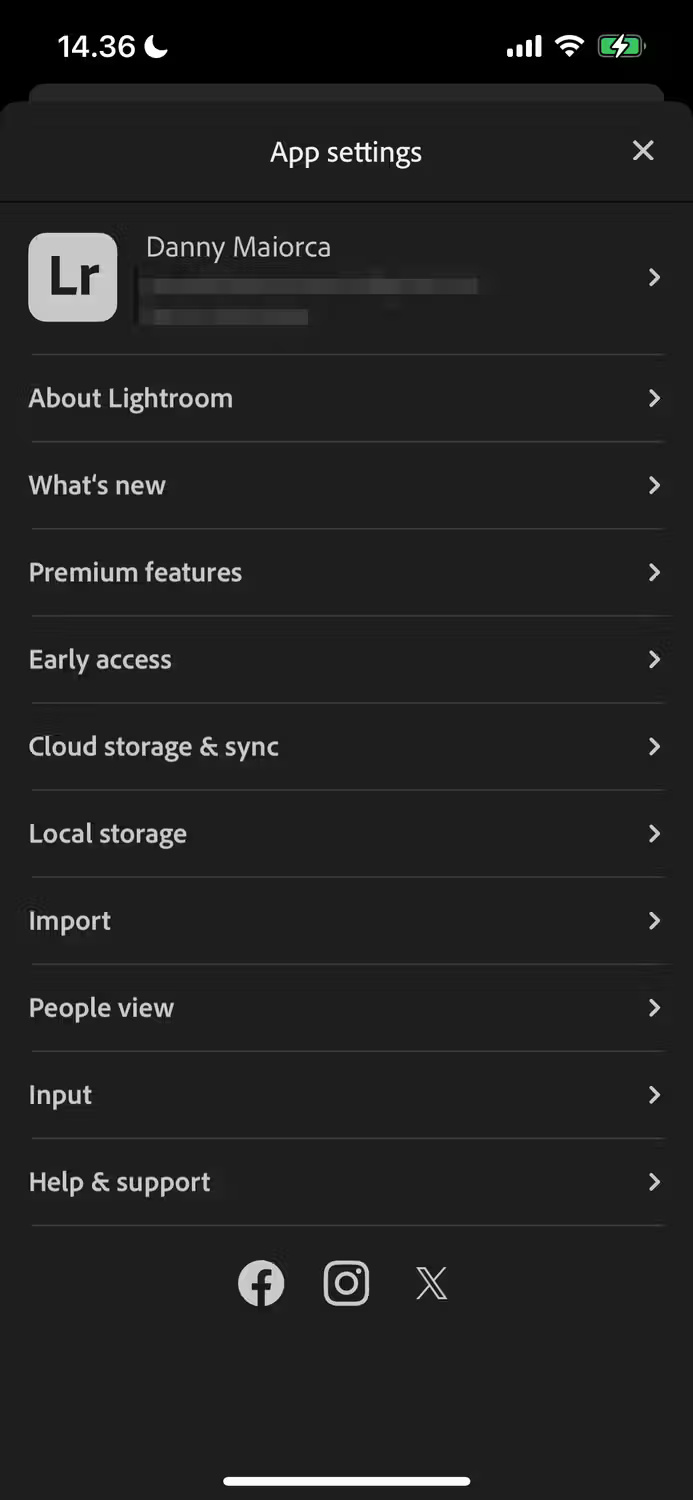Open the Local storage settings
Image resolution: width=693 pixels, height=1500 pixels.
coord(346,833)
